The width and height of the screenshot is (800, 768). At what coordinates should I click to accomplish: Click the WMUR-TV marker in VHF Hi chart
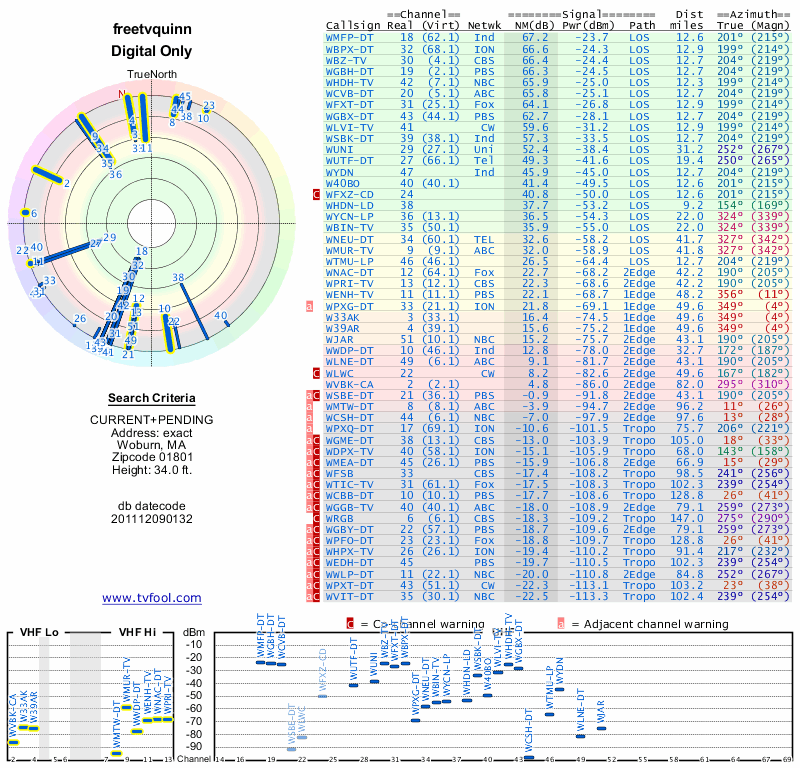127,707
